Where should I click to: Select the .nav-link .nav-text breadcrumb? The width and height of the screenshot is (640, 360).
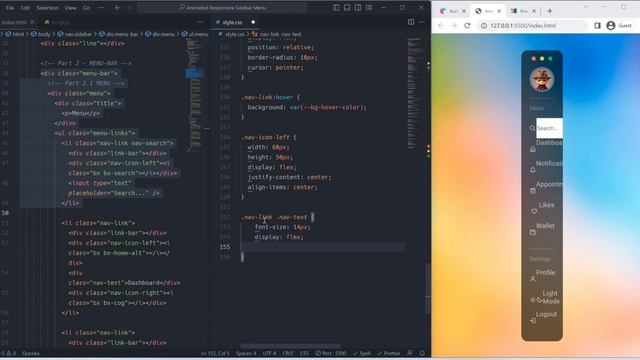point(278,34)
